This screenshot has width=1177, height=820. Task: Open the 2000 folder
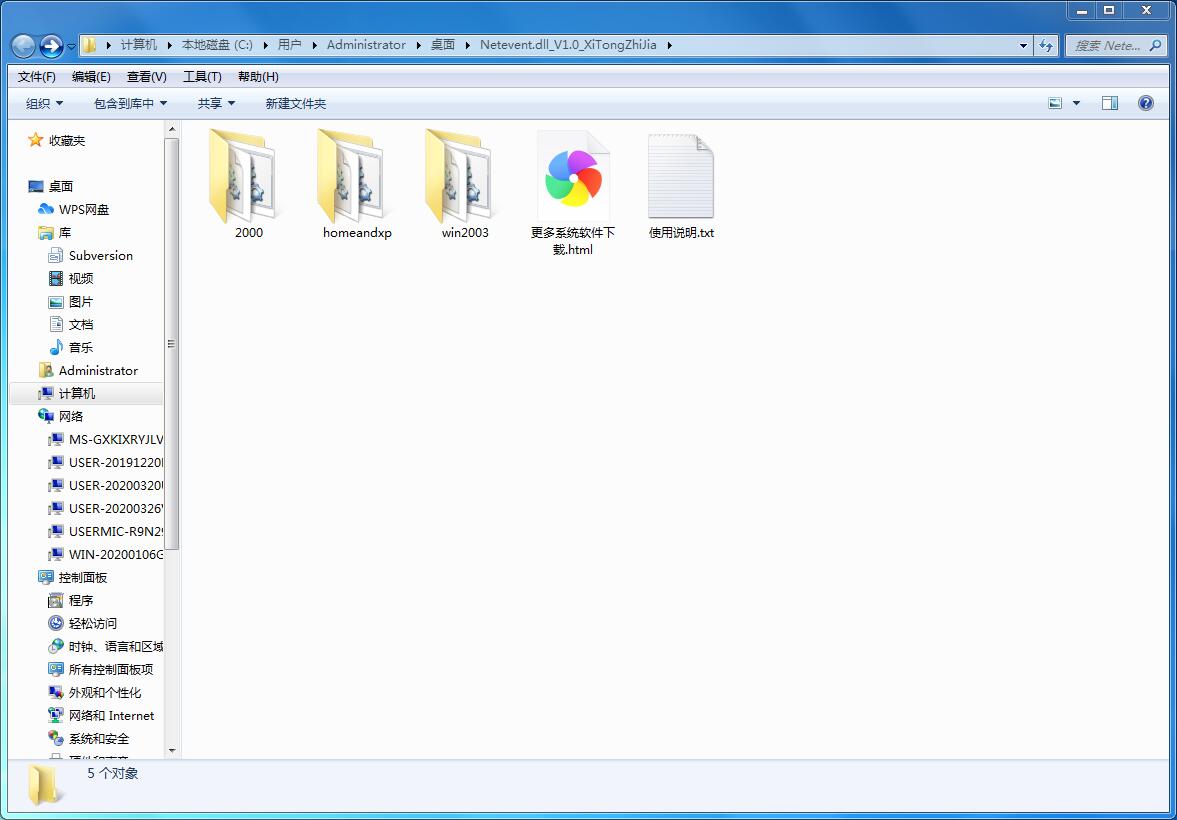click(242, 176)
